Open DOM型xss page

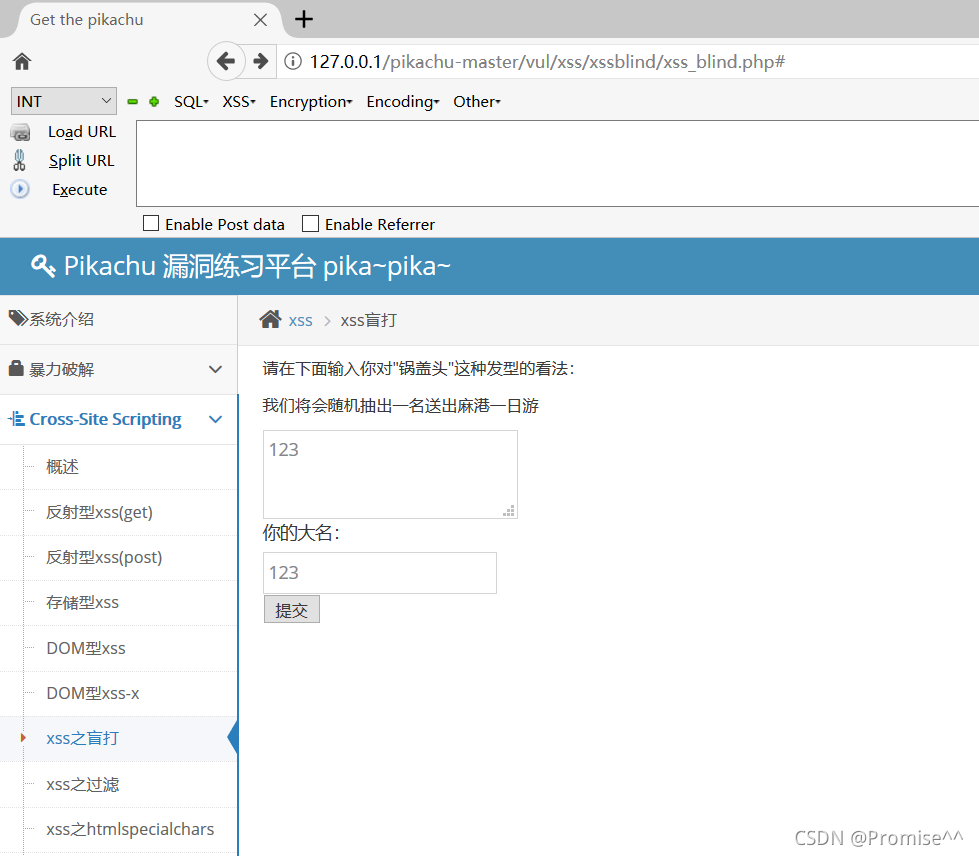[86, 648]
